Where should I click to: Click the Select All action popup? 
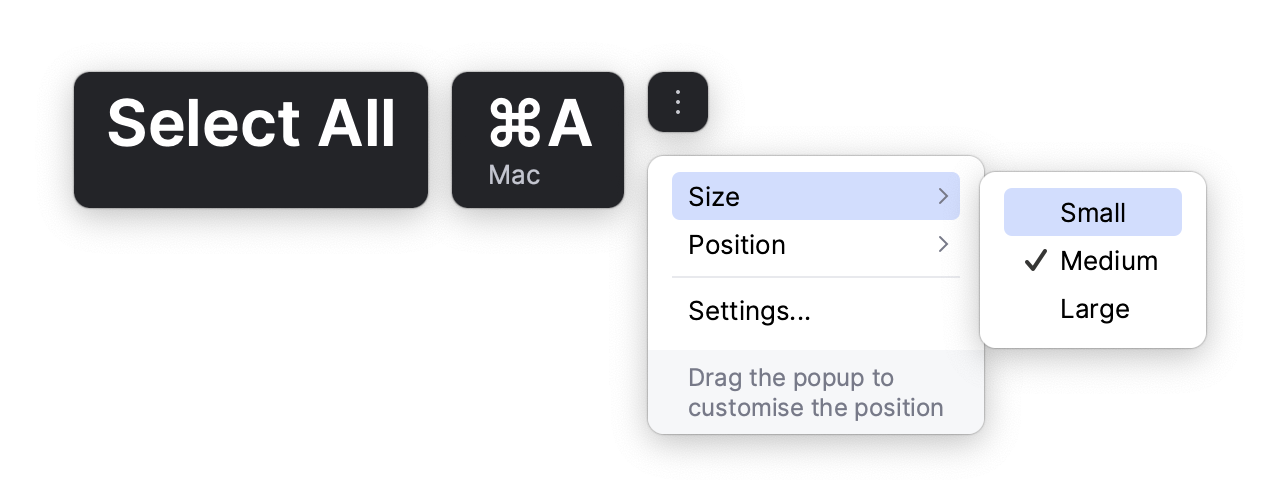[251, 140]
